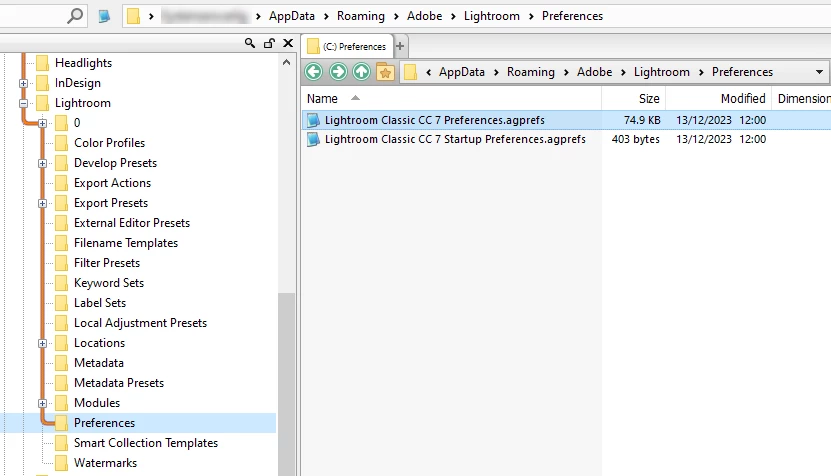Select the Headlights folder in tree
831x476 pixels.
click(x=83, y=63)
